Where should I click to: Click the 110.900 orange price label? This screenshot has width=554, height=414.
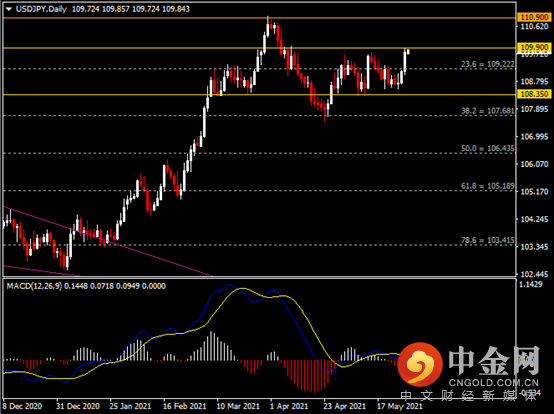534,17
